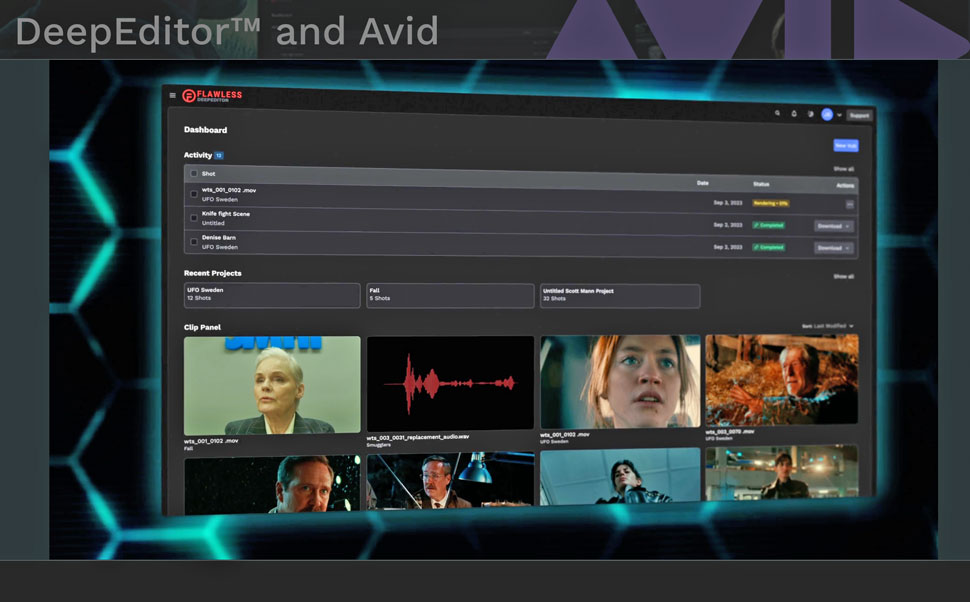Open the Fall project card
This screenshot has width=970, height=602.
click(x=450, y=296)
